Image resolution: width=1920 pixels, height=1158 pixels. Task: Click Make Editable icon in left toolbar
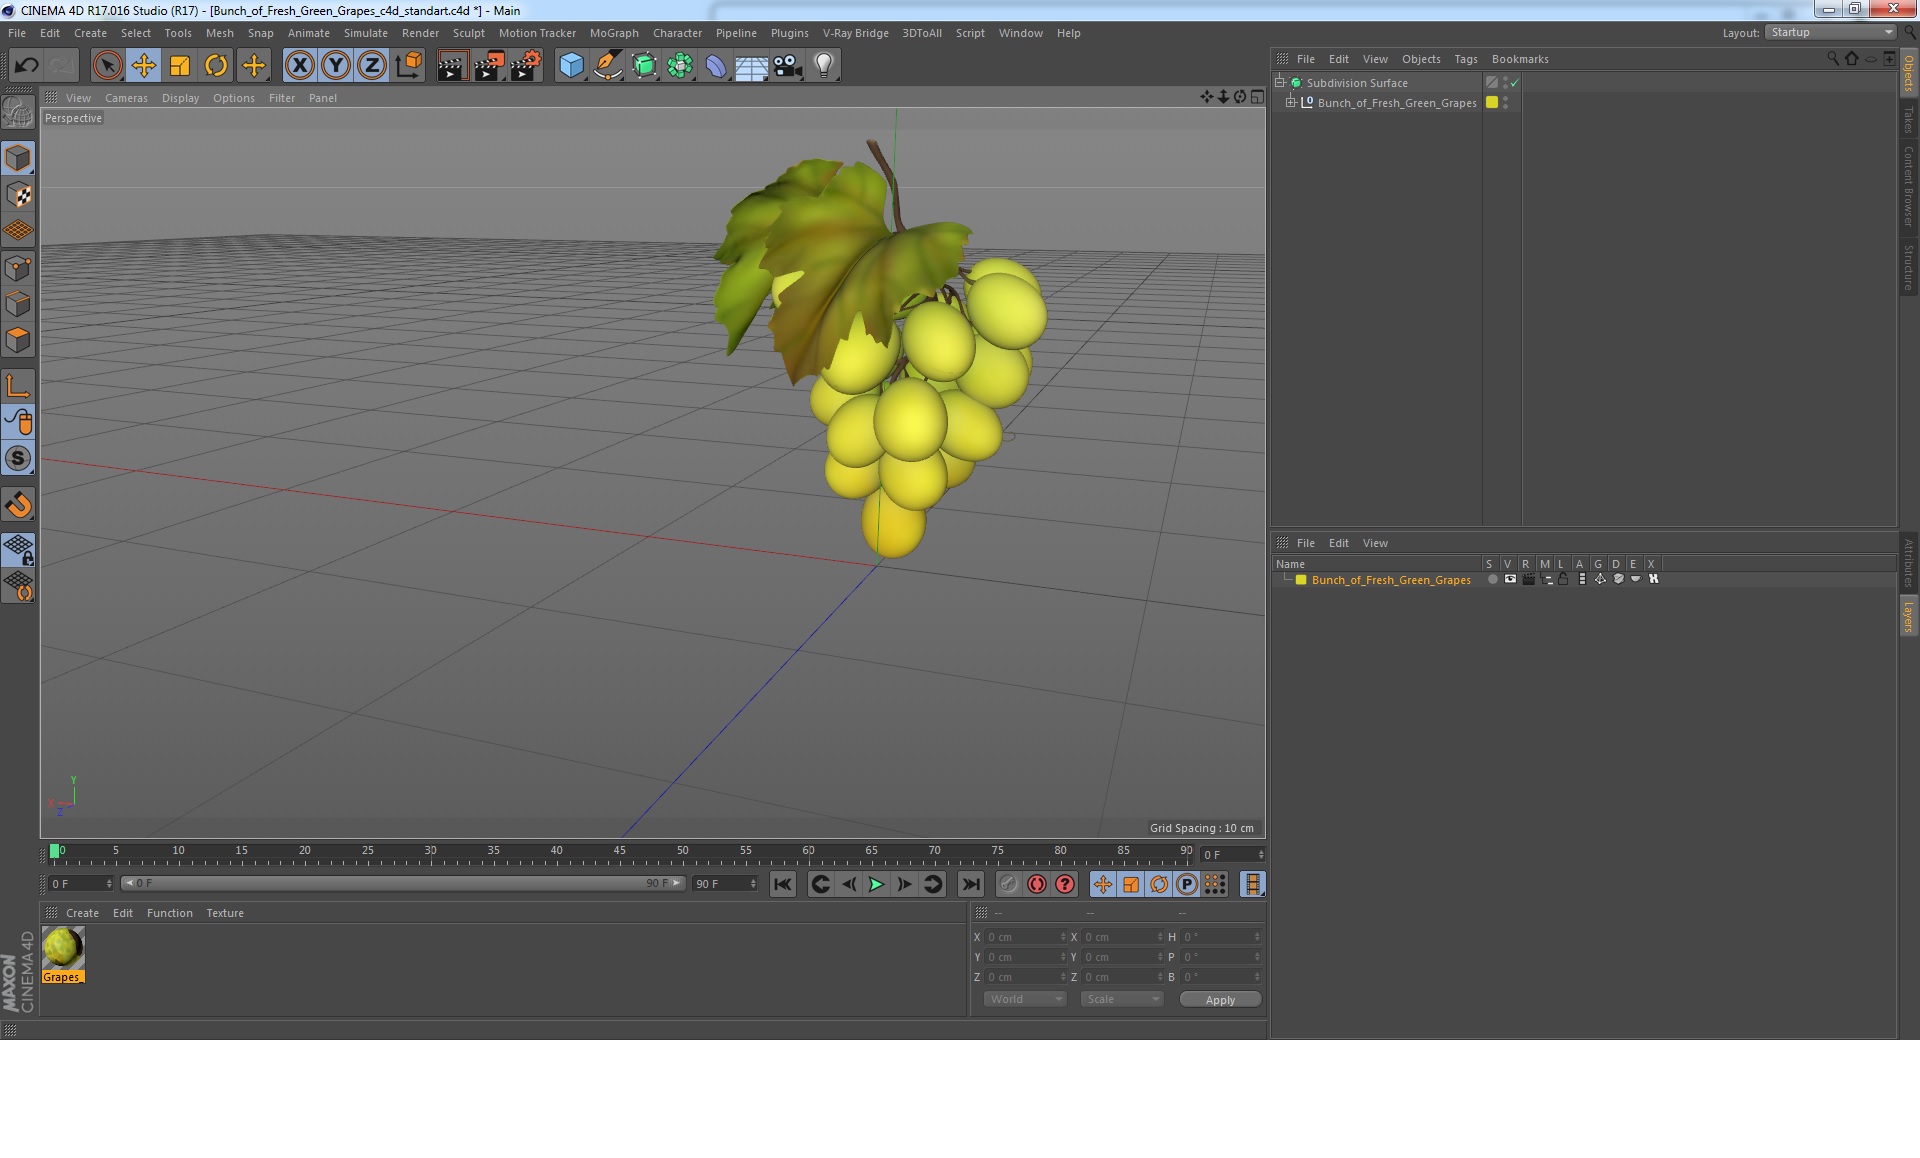(x=18, y=113)
